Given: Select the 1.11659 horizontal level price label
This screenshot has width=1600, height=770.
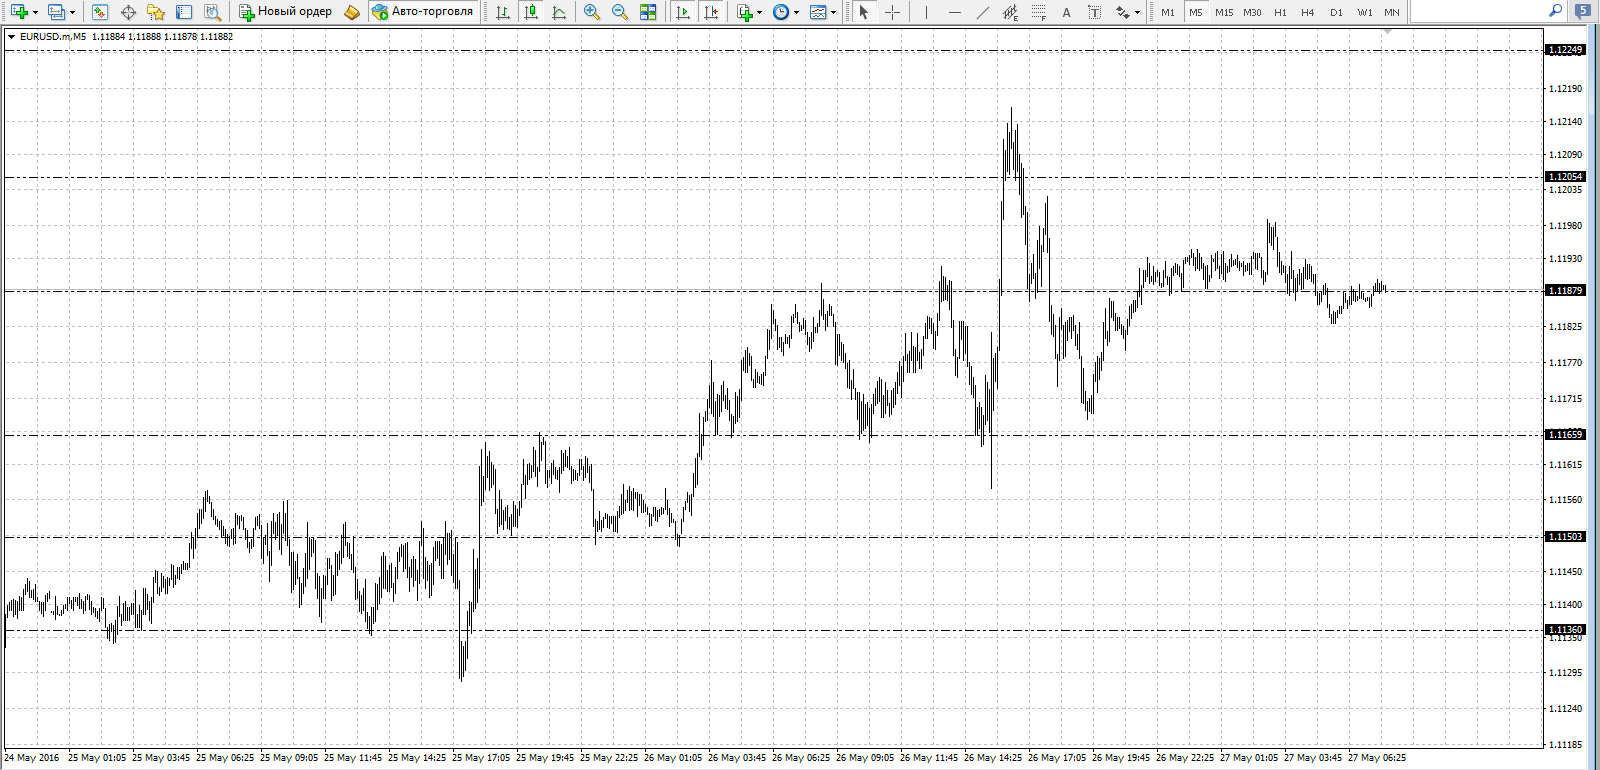Looking at the screenshot, I should pyautogui.click(x=1566, y=435).
